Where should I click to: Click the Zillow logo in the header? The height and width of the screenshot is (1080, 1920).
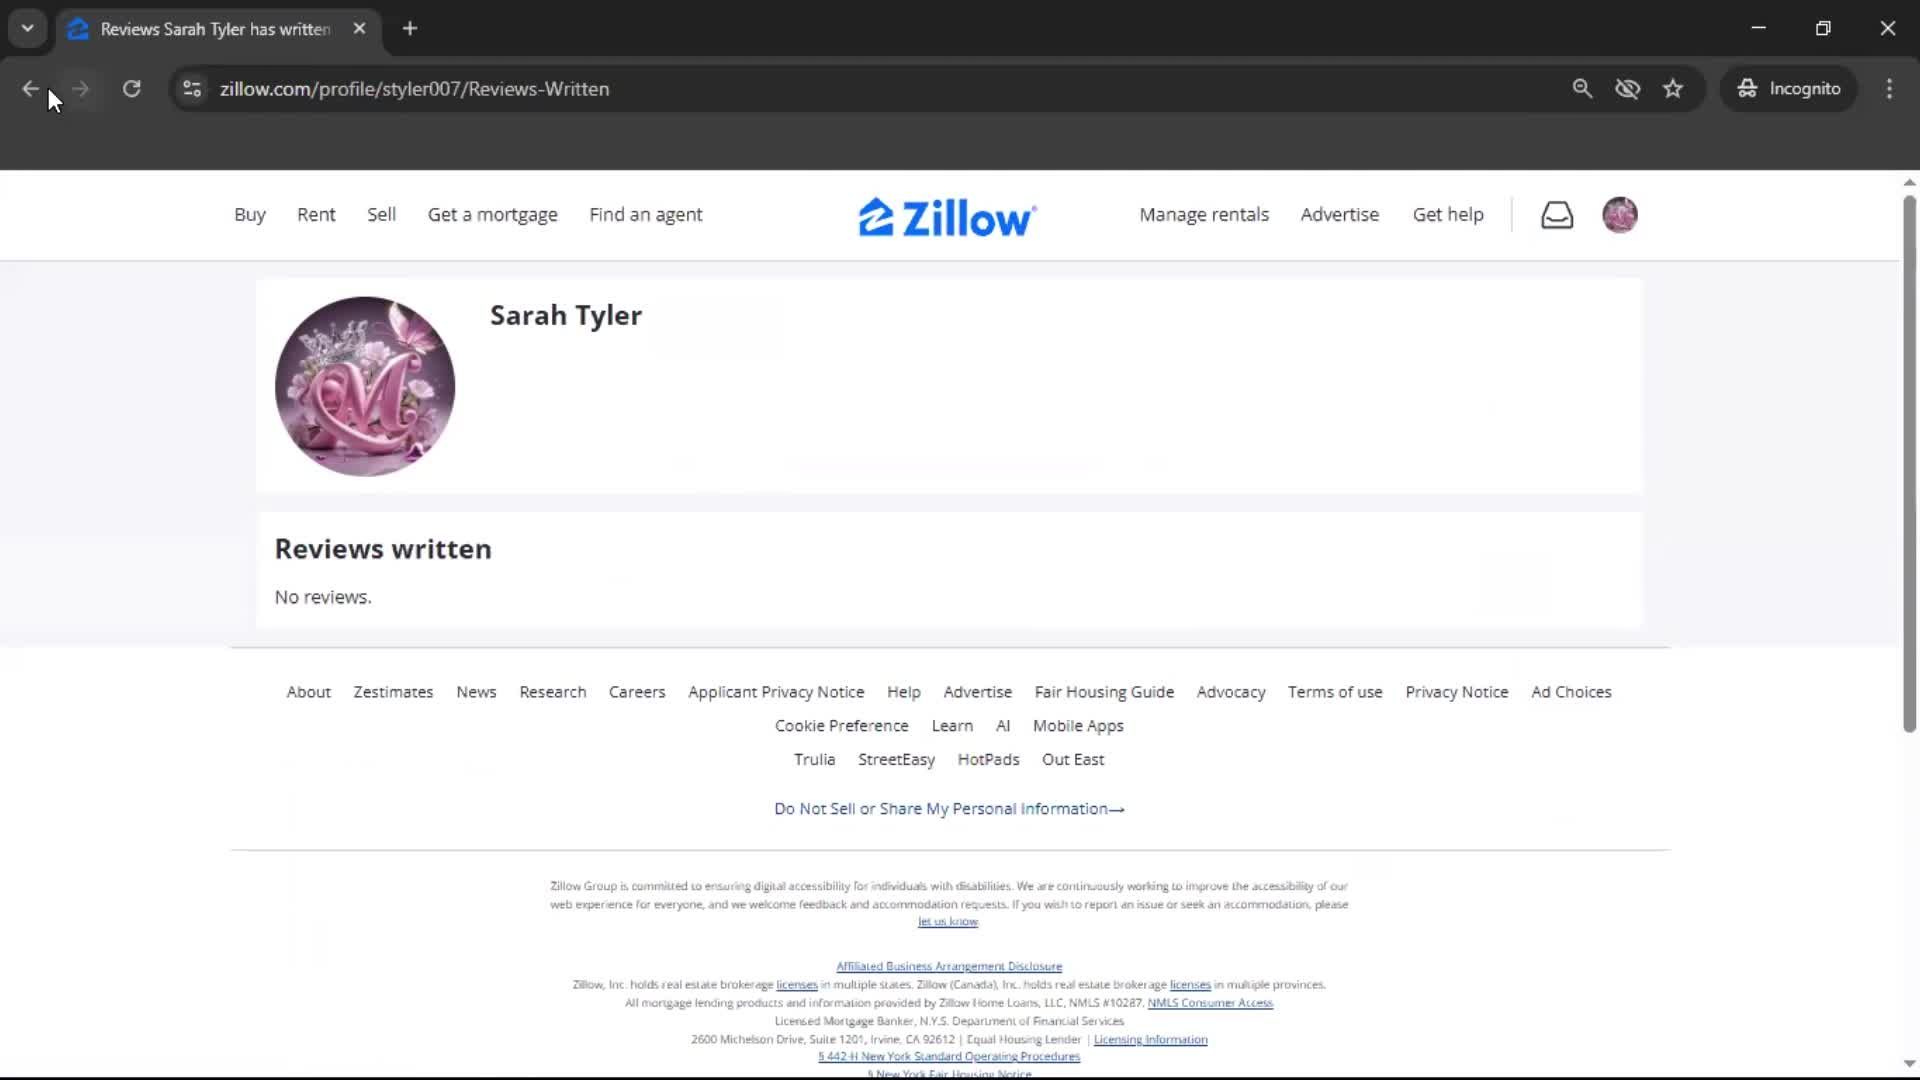[x=946, y=215]
